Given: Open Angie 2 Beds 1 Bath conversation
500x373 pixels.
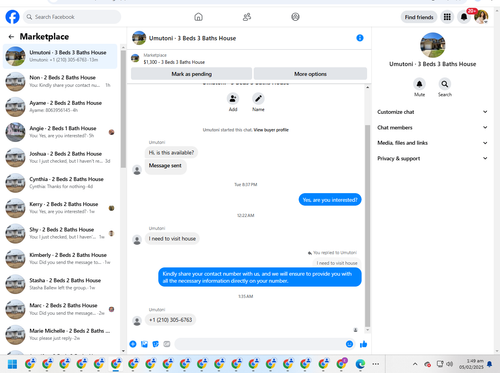Looking at the screenshot, I should (x=60, y=132).
